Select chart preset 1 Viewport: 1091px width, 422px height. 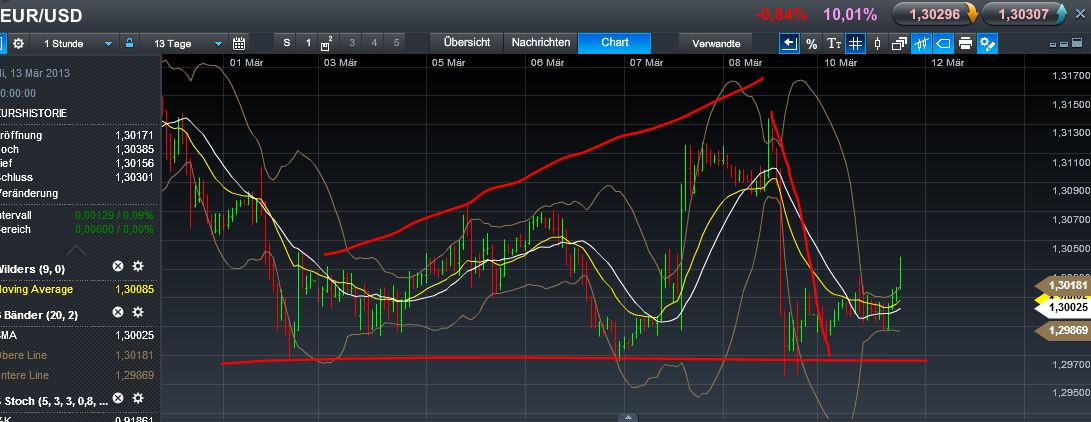(x=308, y=43)
